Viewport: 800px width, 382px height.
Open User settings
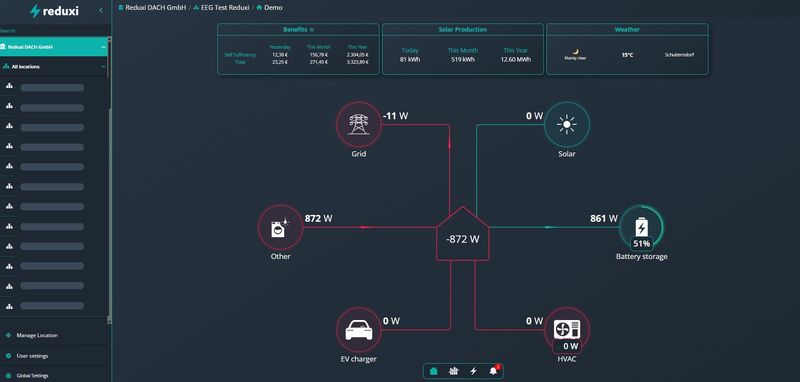coord(32,355)
